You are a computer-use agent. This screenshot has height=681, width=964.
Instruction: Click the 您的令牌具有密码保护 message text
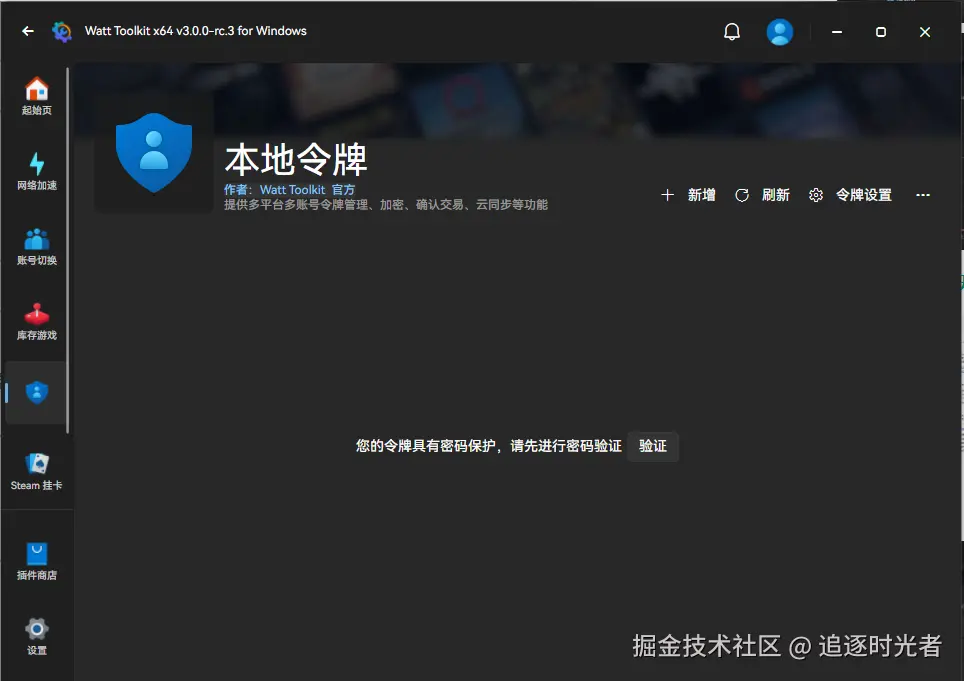[489, 446]
